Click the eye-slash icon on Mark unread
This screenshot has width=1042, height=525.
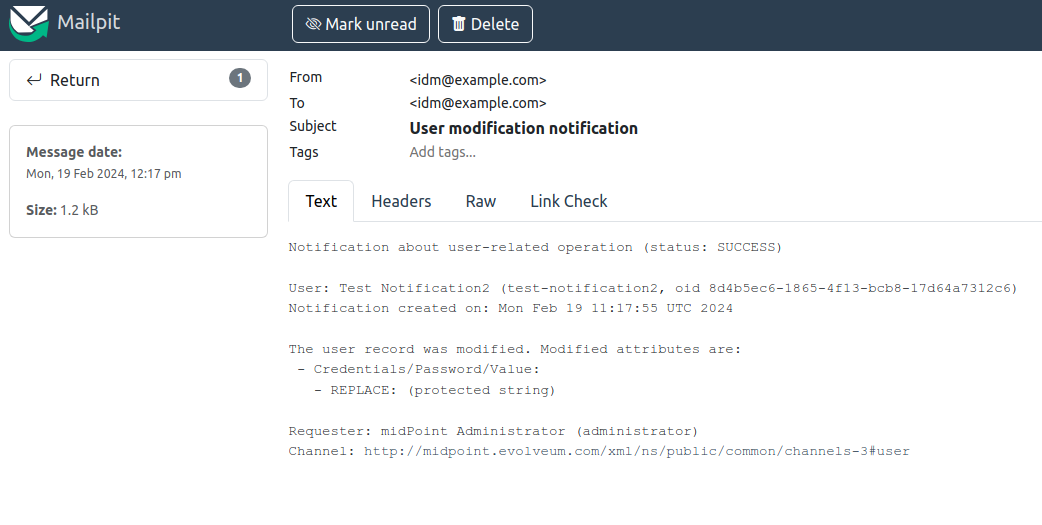tap(313, 24)
